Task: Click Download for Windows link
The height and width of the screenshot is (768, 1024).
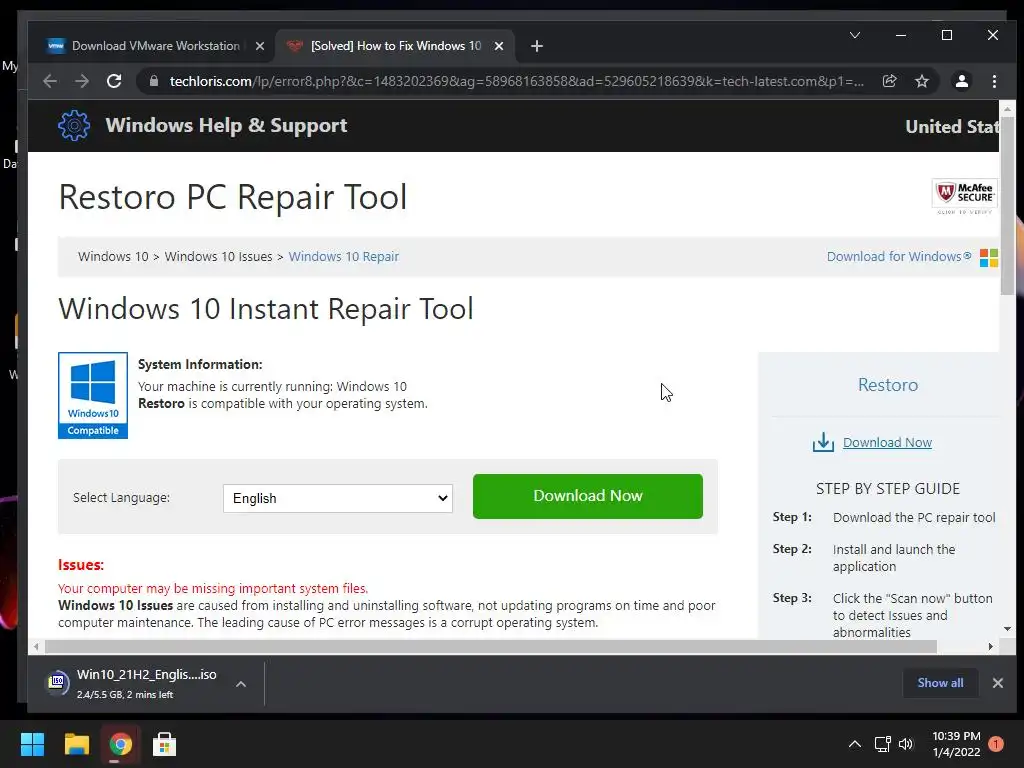Action: pyautogui.click(x=899, y=257)
